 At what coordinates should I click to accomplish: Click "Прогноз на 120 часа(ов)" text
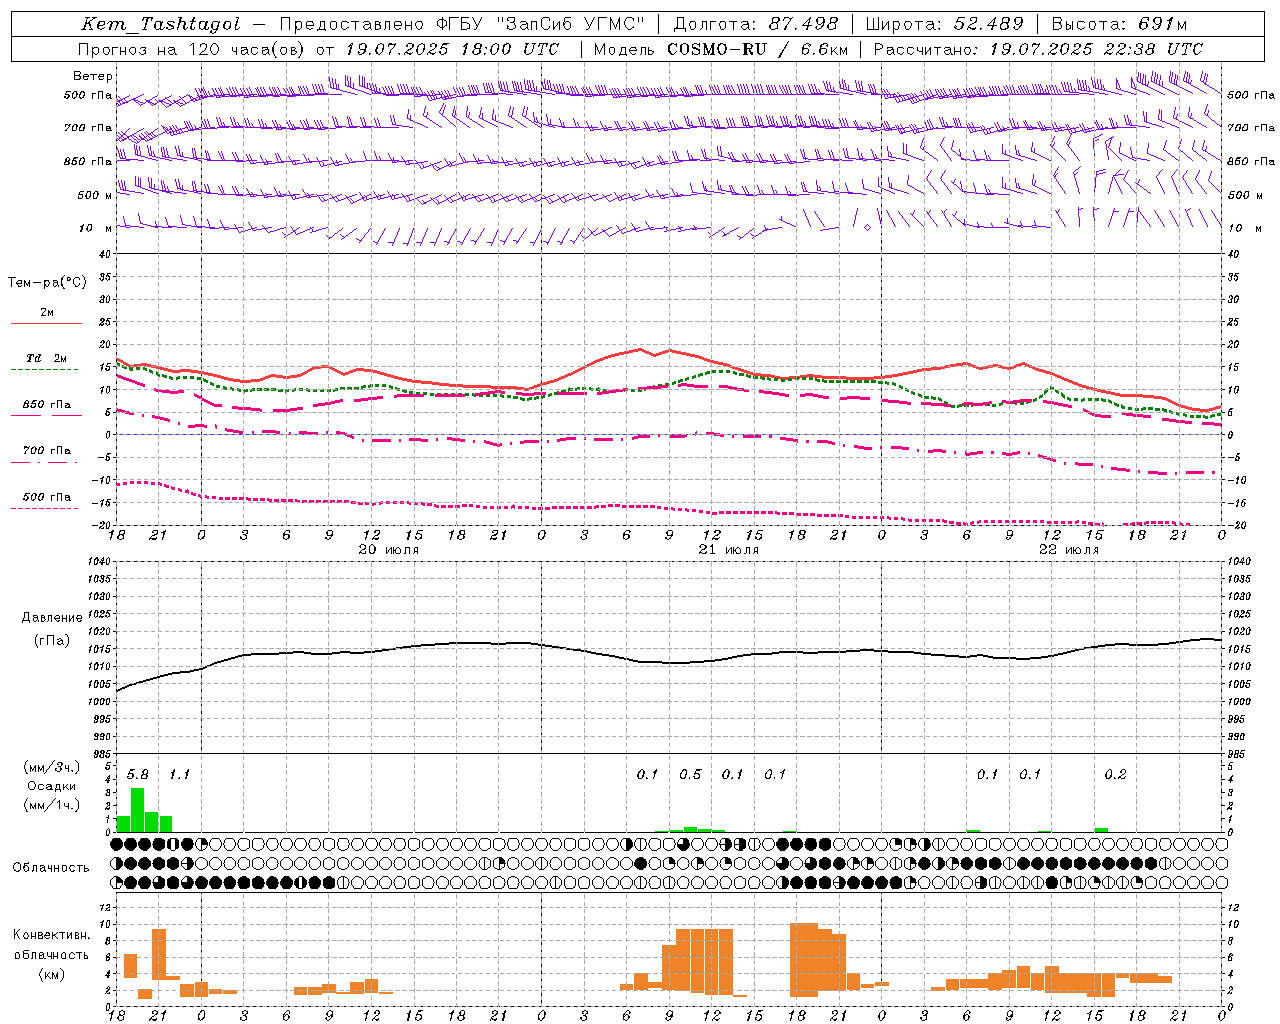[x=192, y=49]
